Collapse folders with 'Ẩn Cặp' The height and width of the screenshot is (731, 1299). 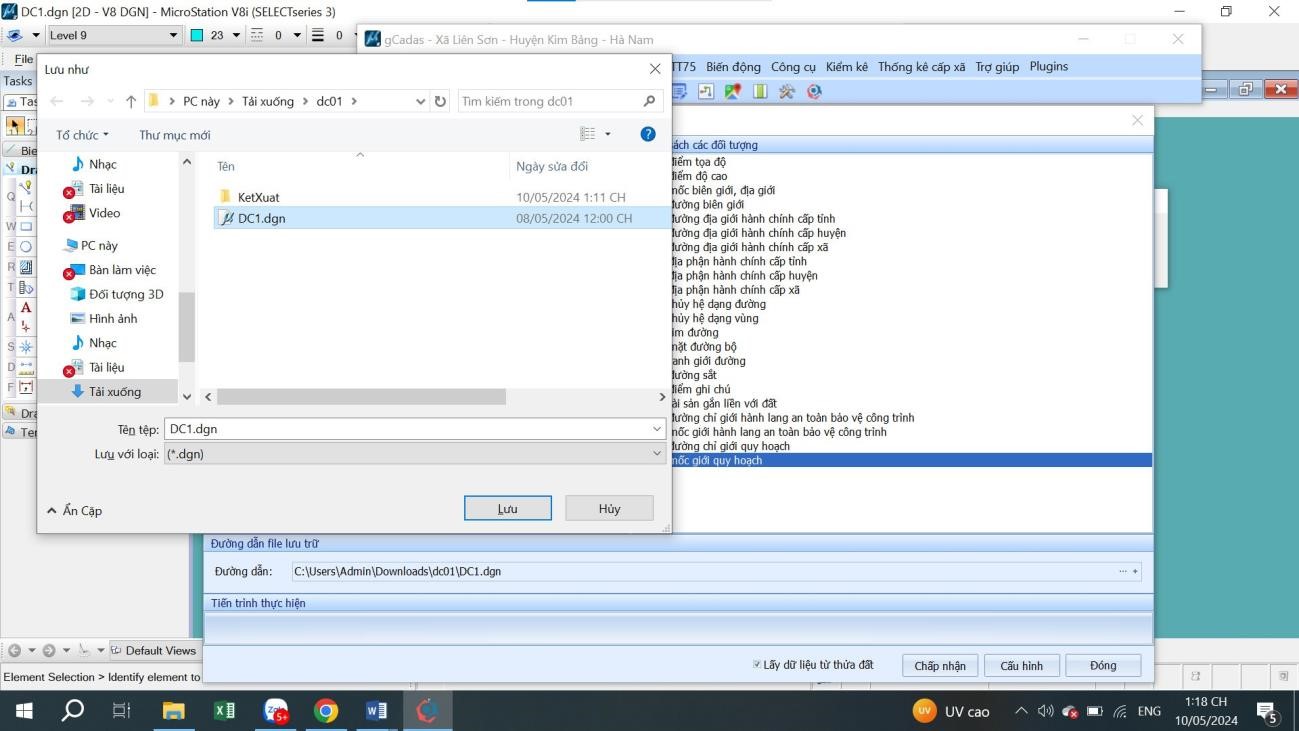pos(75,510)
